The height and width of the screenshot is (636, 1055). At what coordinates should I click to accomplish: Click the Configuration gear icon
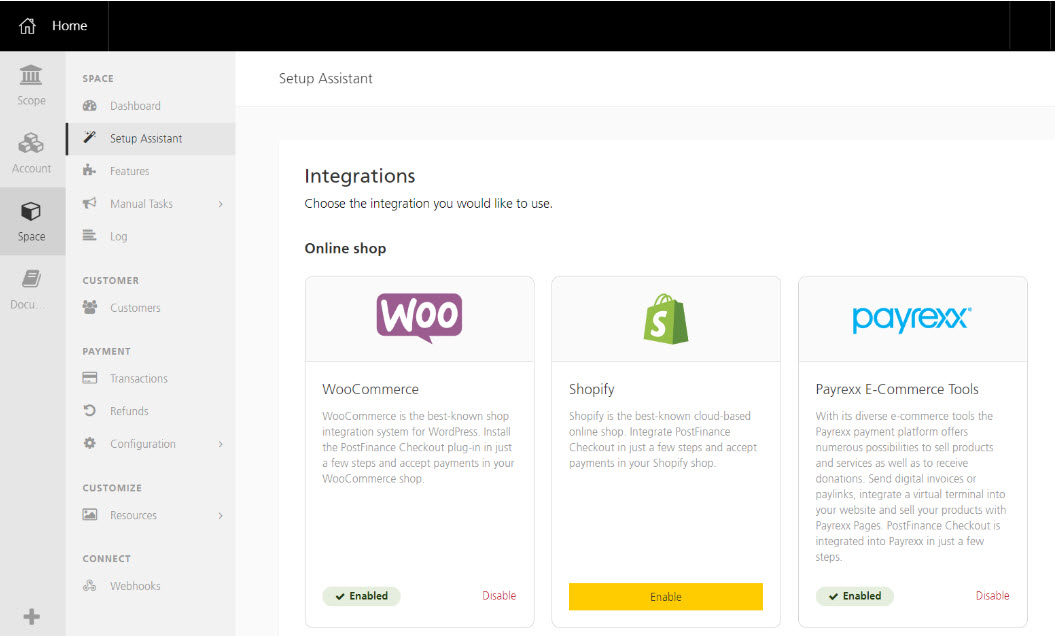click(89, 443)
